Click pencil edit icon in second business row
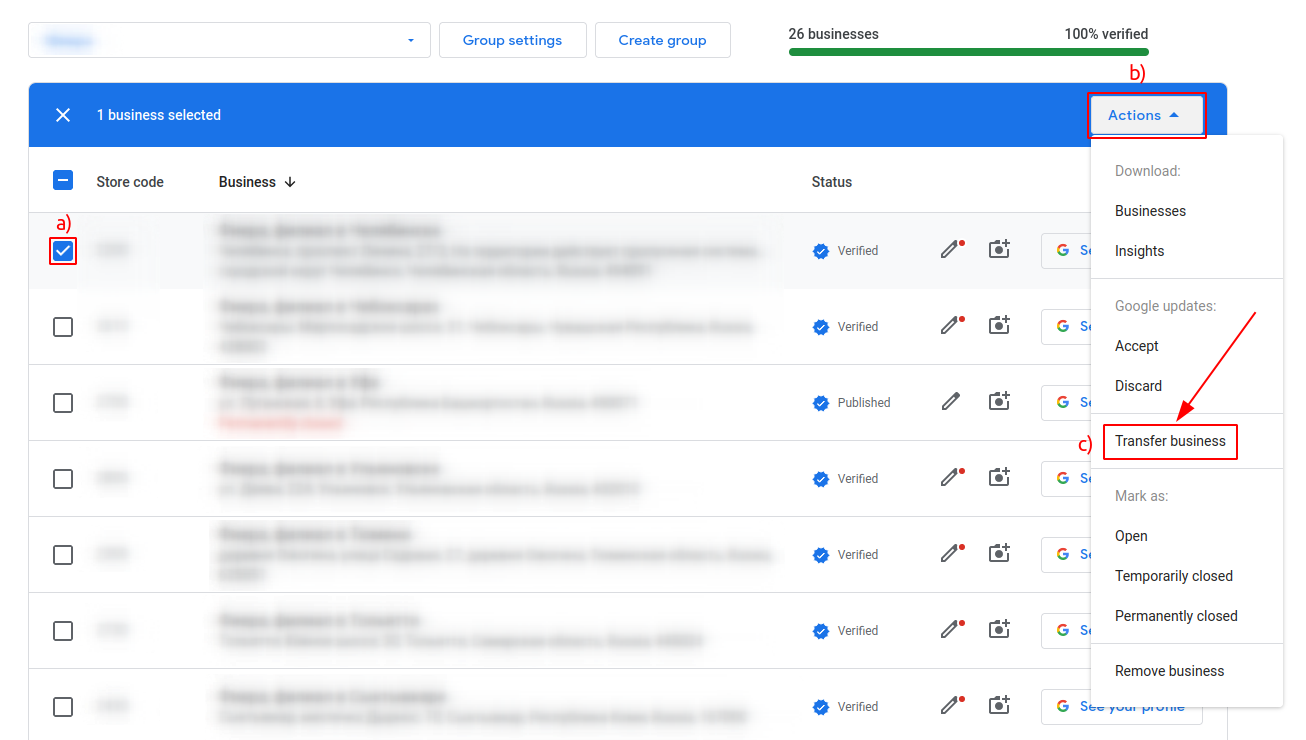 pyautogui.click(x=951, y=326)
